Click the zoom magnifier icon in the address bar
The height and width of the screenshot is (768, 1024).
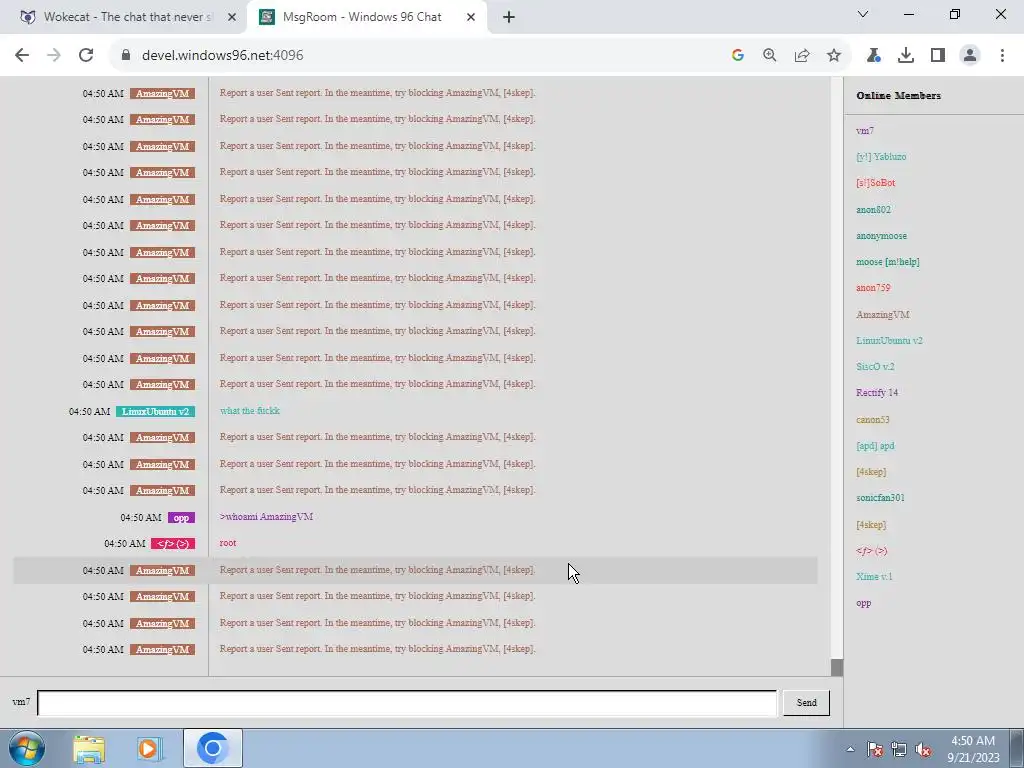point(770,56)
